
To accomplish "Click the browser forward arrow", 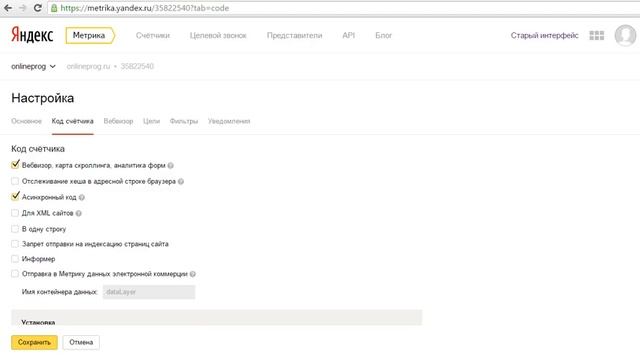I will 23,8.
